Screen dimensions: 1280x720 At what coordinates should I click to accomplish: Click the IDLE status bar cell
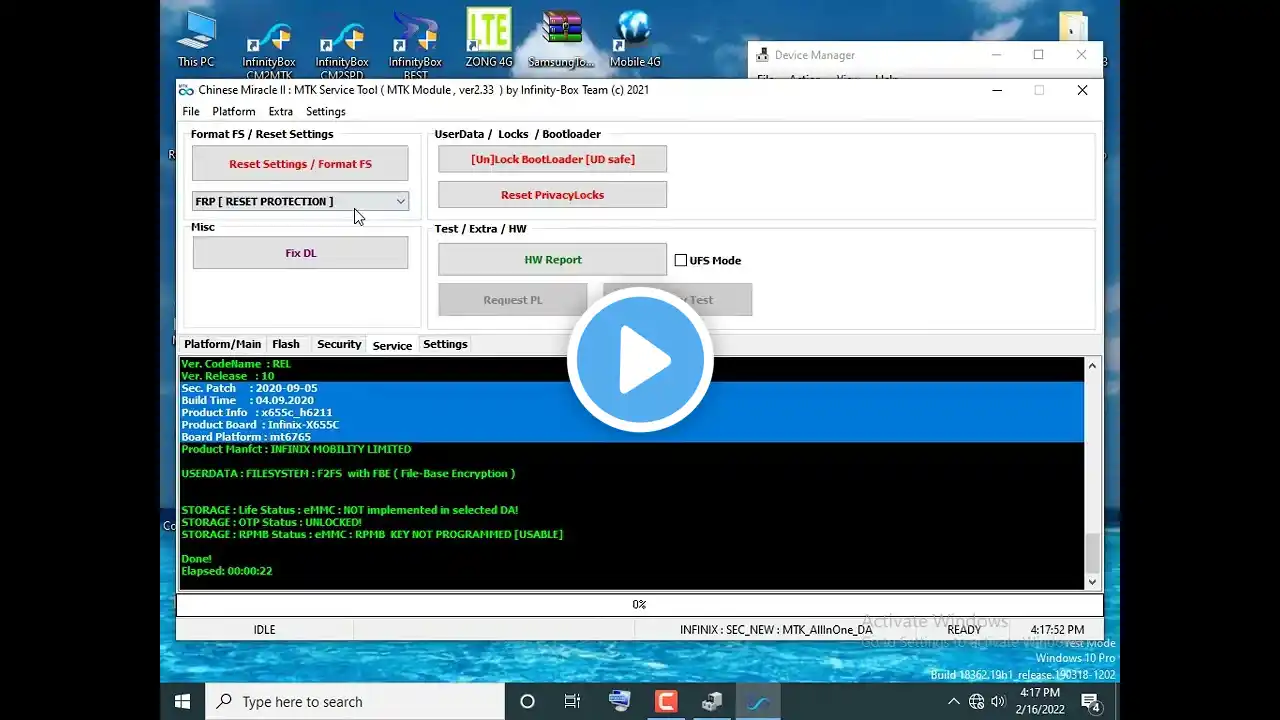(264, 630)
